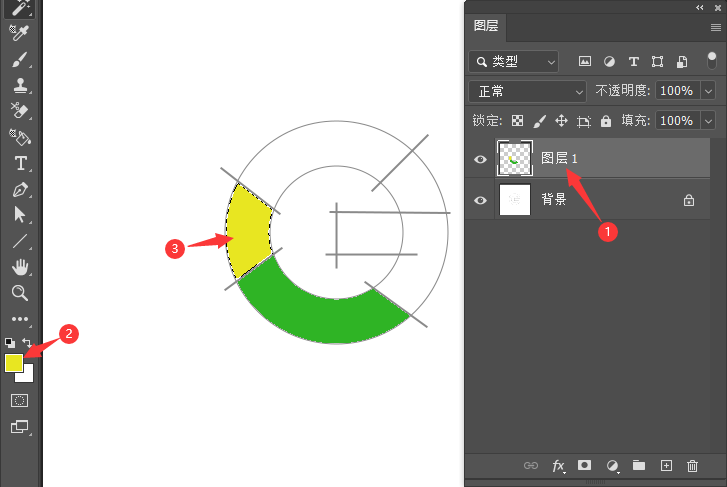
Task: Select the Path Selection arrow tool
Action: pos(19,215)
